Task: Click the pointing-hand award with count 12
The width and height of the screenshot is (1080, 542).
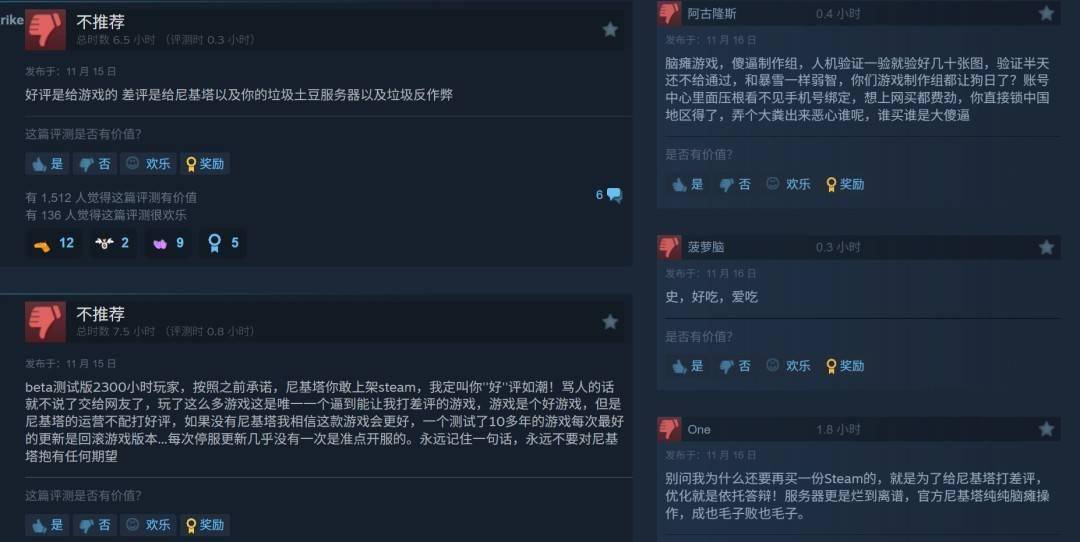Action: [54, 243]
